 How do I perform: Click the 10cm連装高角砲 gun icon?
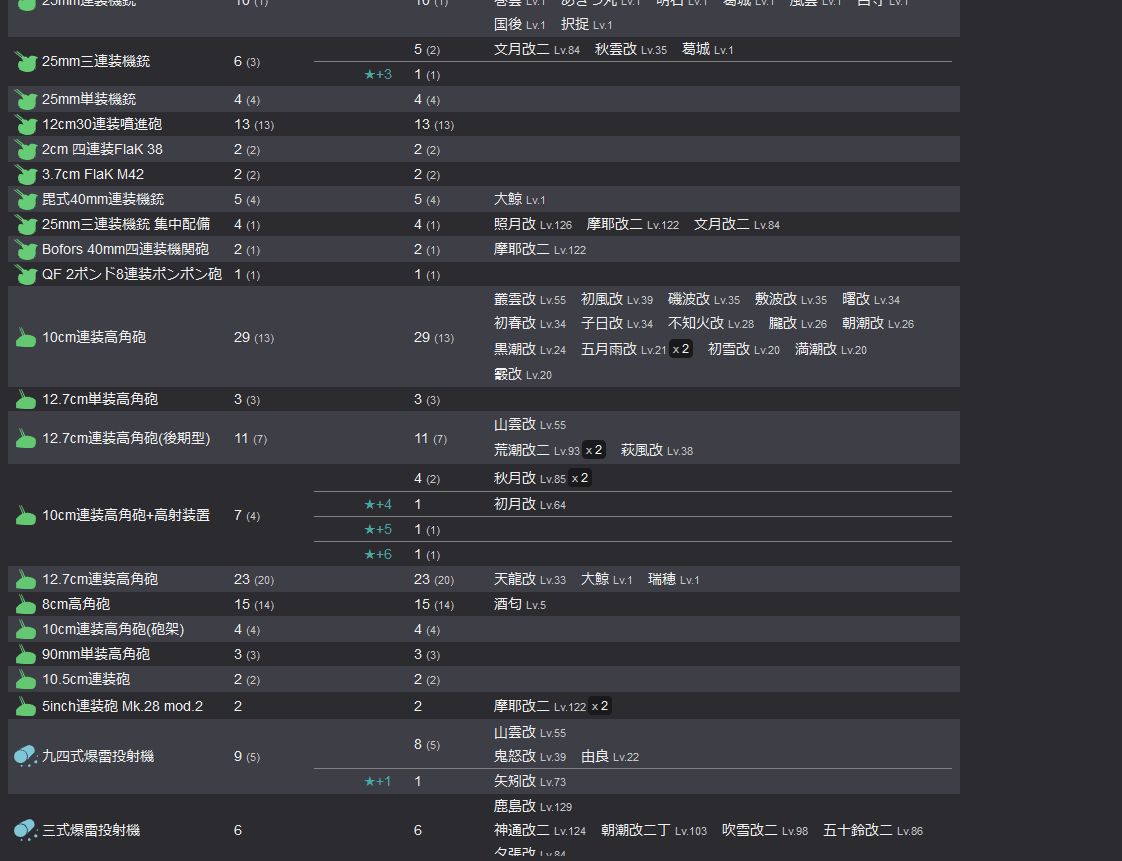click(26, 337)
